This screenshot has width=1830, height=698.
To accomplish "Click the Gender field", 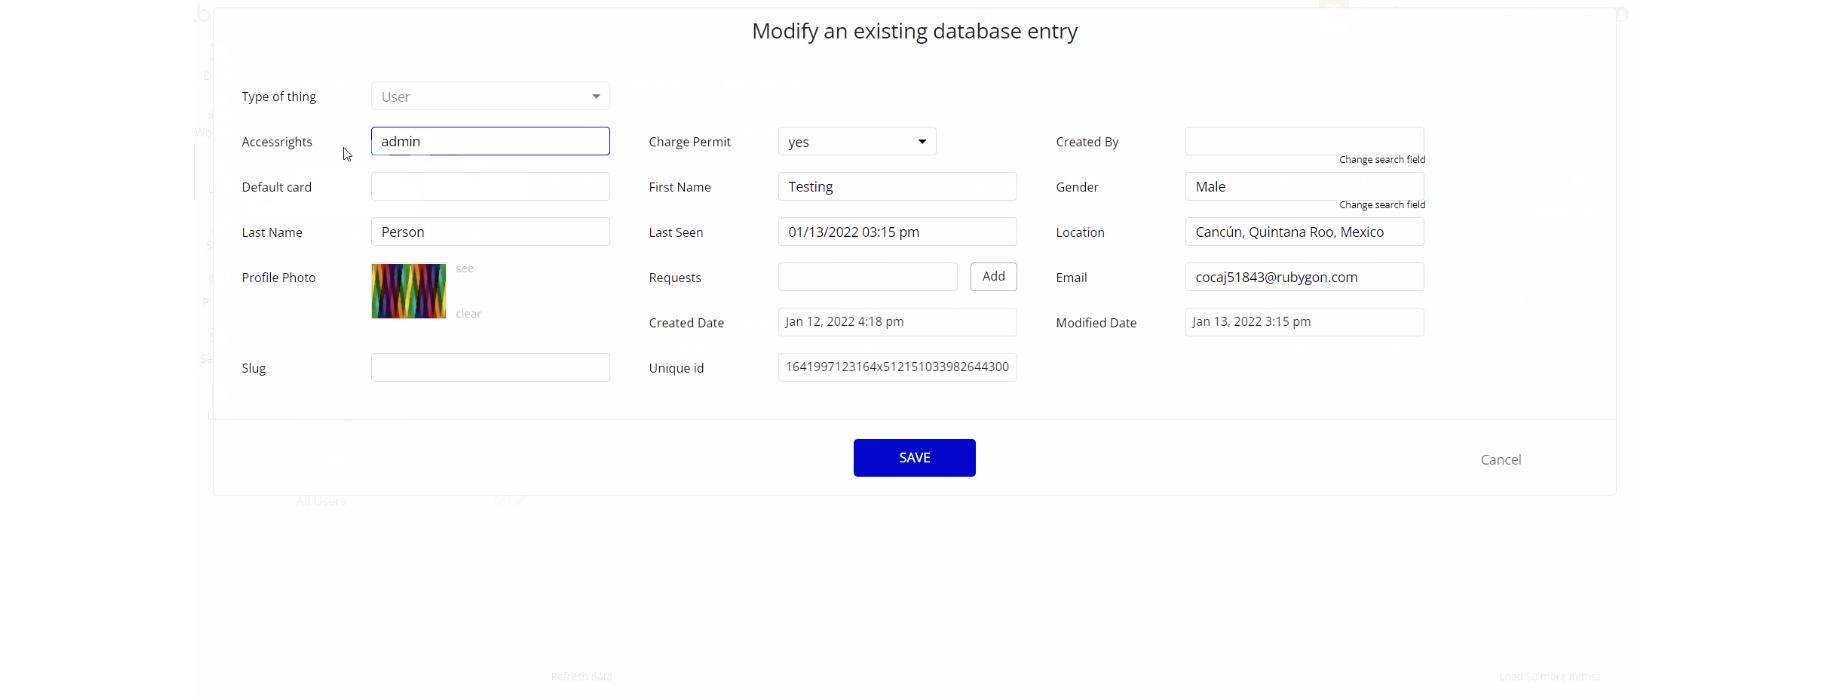I will 1304,186.
